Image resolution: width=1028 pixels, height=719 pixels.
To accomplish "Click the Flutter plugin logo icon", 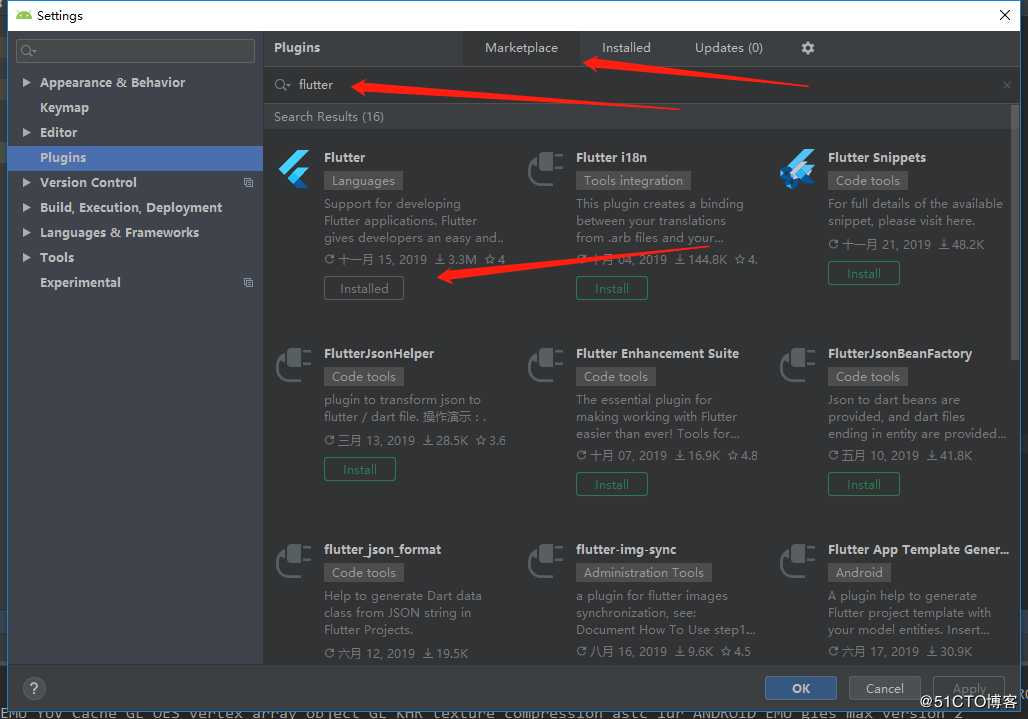I will [x=294, y=169].
